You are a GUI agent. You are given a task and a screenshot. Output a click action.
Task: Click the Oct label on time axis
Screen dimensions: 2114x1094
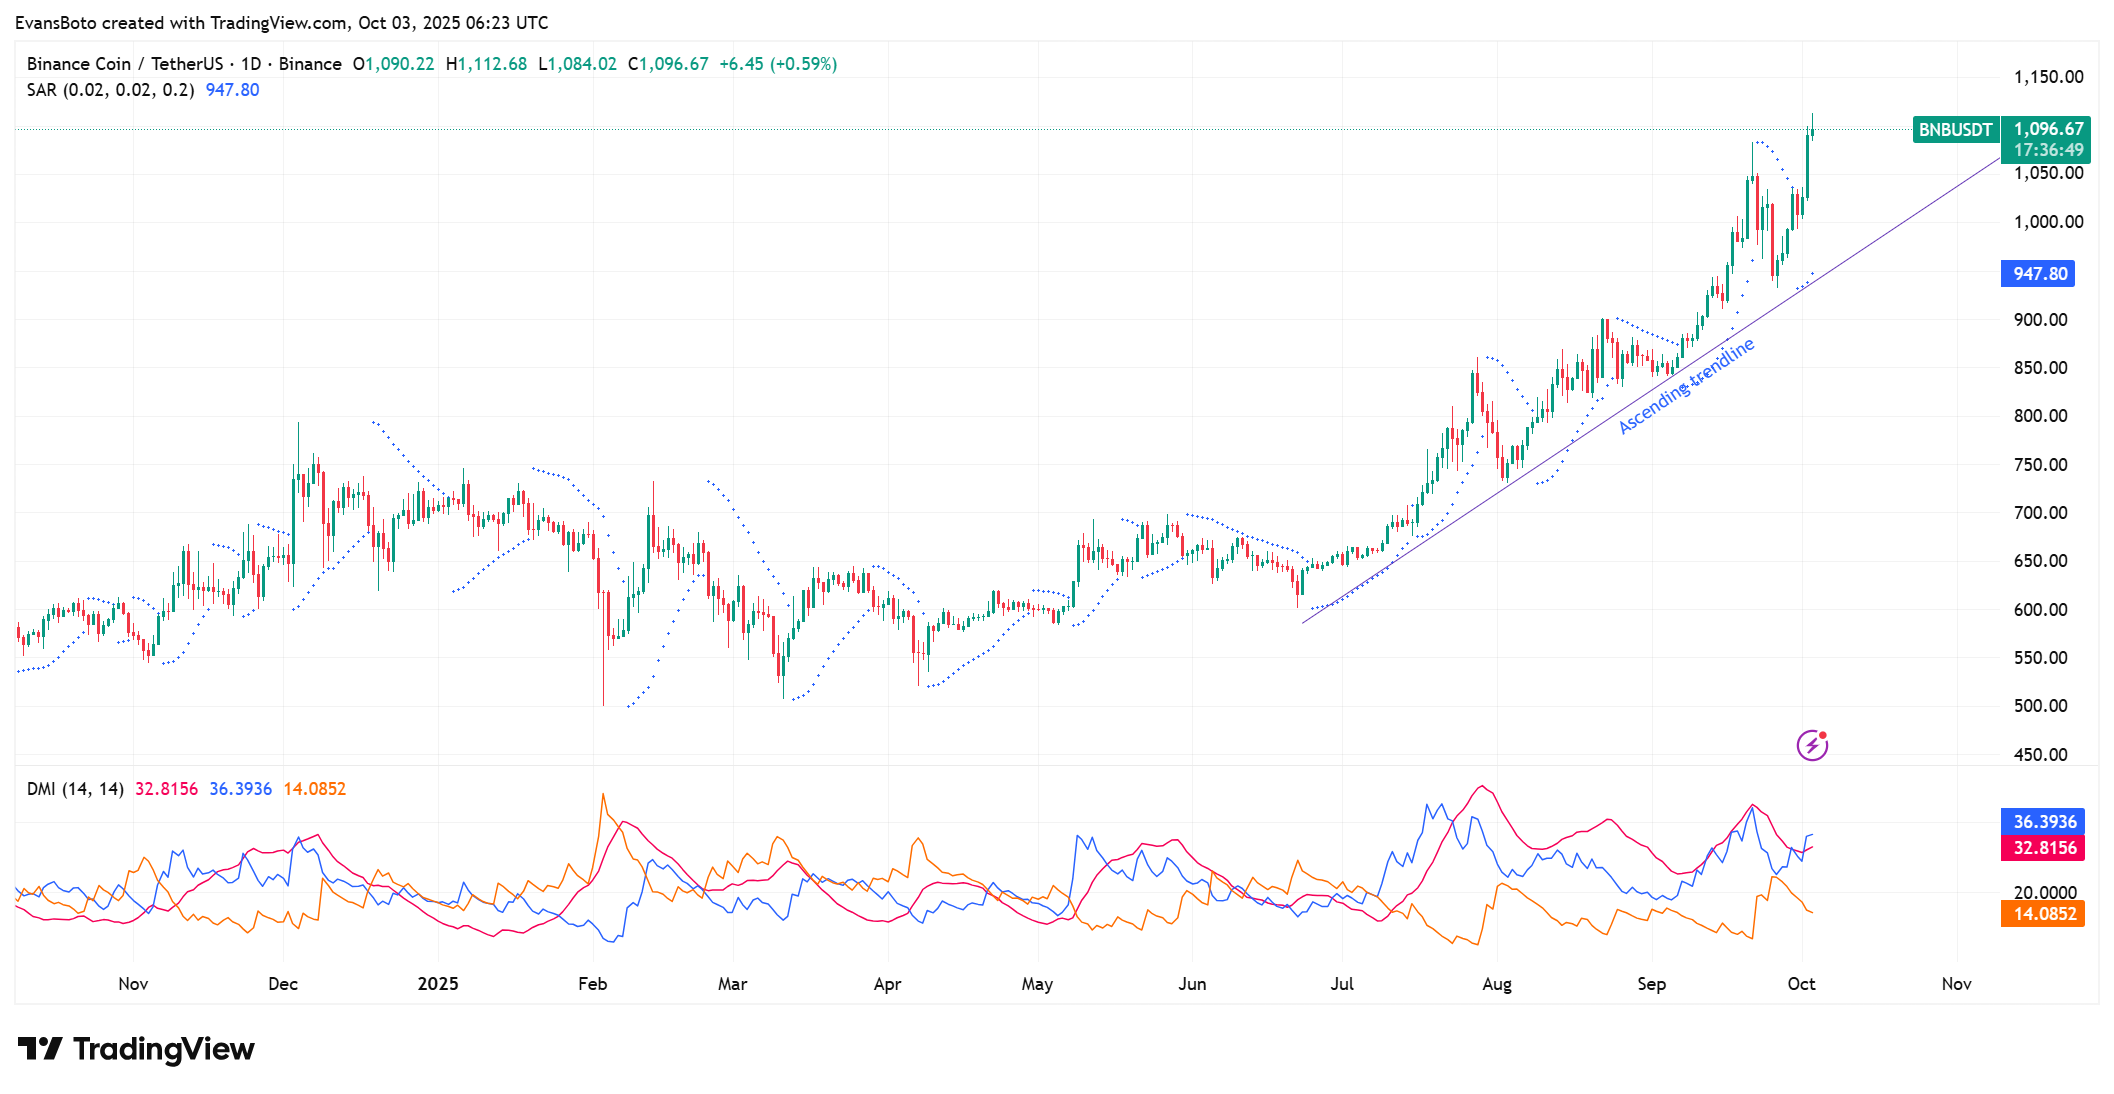coord(1801,984)
